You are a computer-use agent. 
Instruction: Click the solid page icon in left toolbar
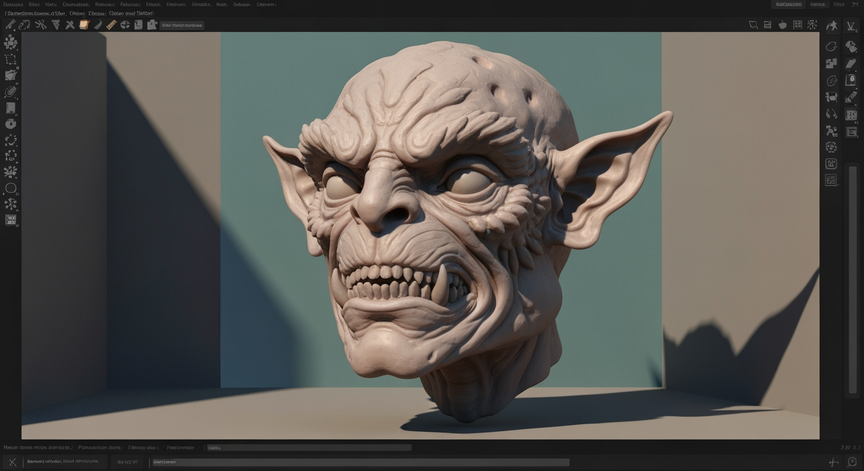click(10, 108)
